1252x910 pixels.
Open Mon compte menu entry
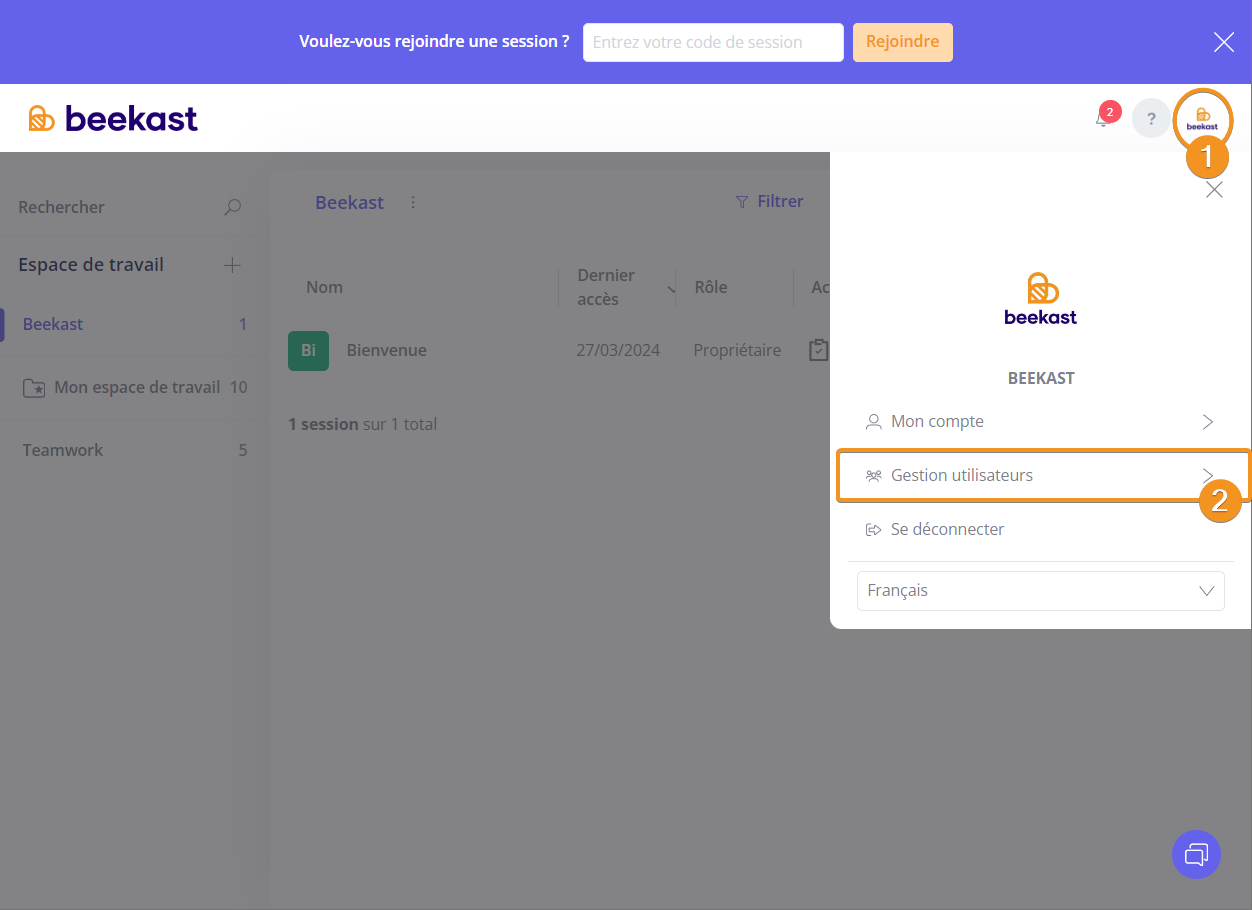click(x=1040, y=422)
